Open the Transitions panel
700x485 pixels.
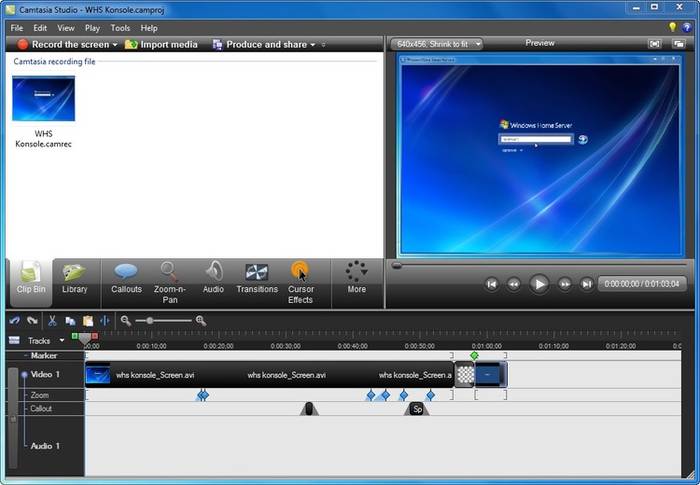tap(257, 278)
